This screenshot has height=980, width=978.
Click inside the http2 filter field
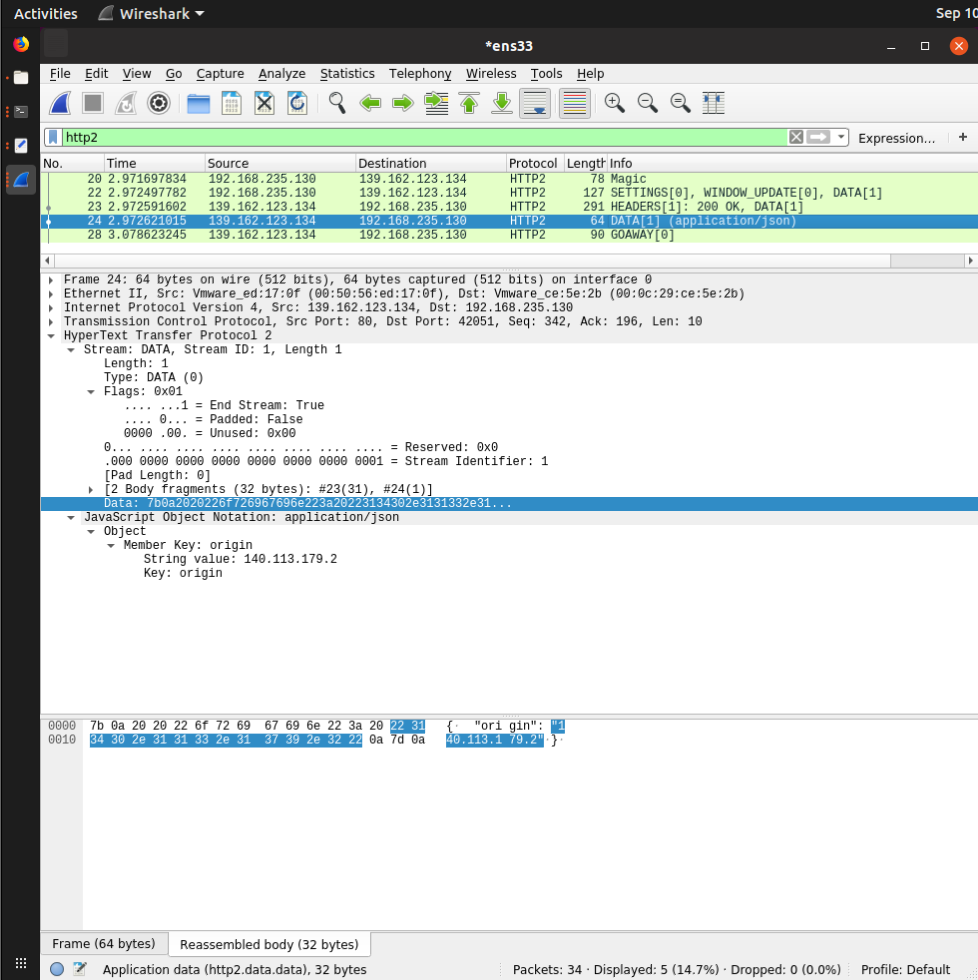pos(425,138)
